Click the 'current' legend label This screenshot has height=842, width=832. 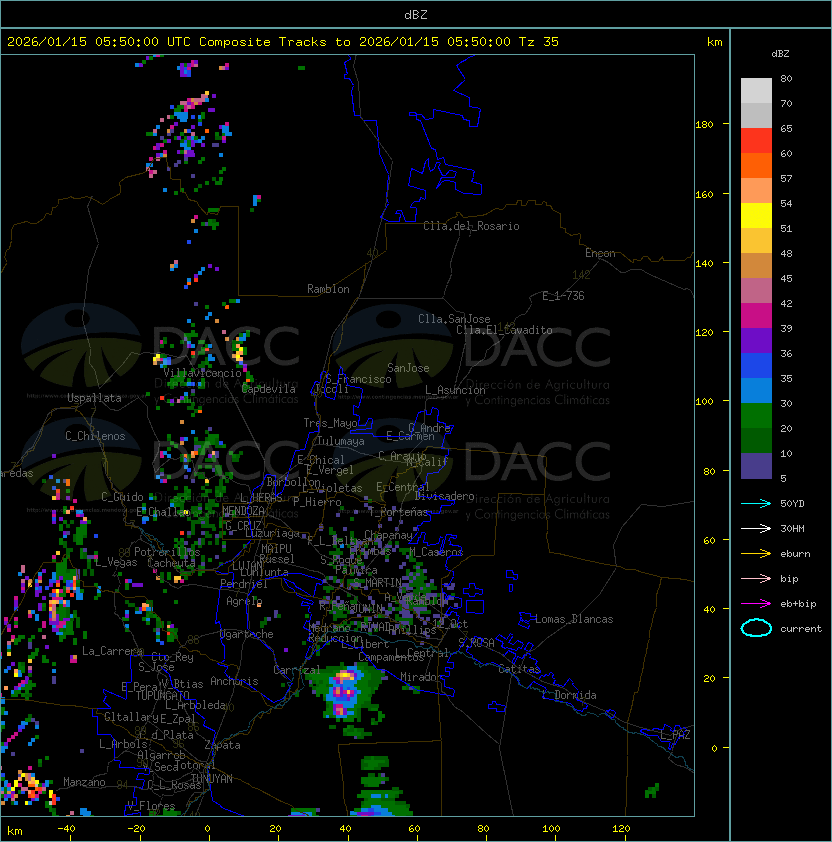pyautogui.click(x=801, y=628)
